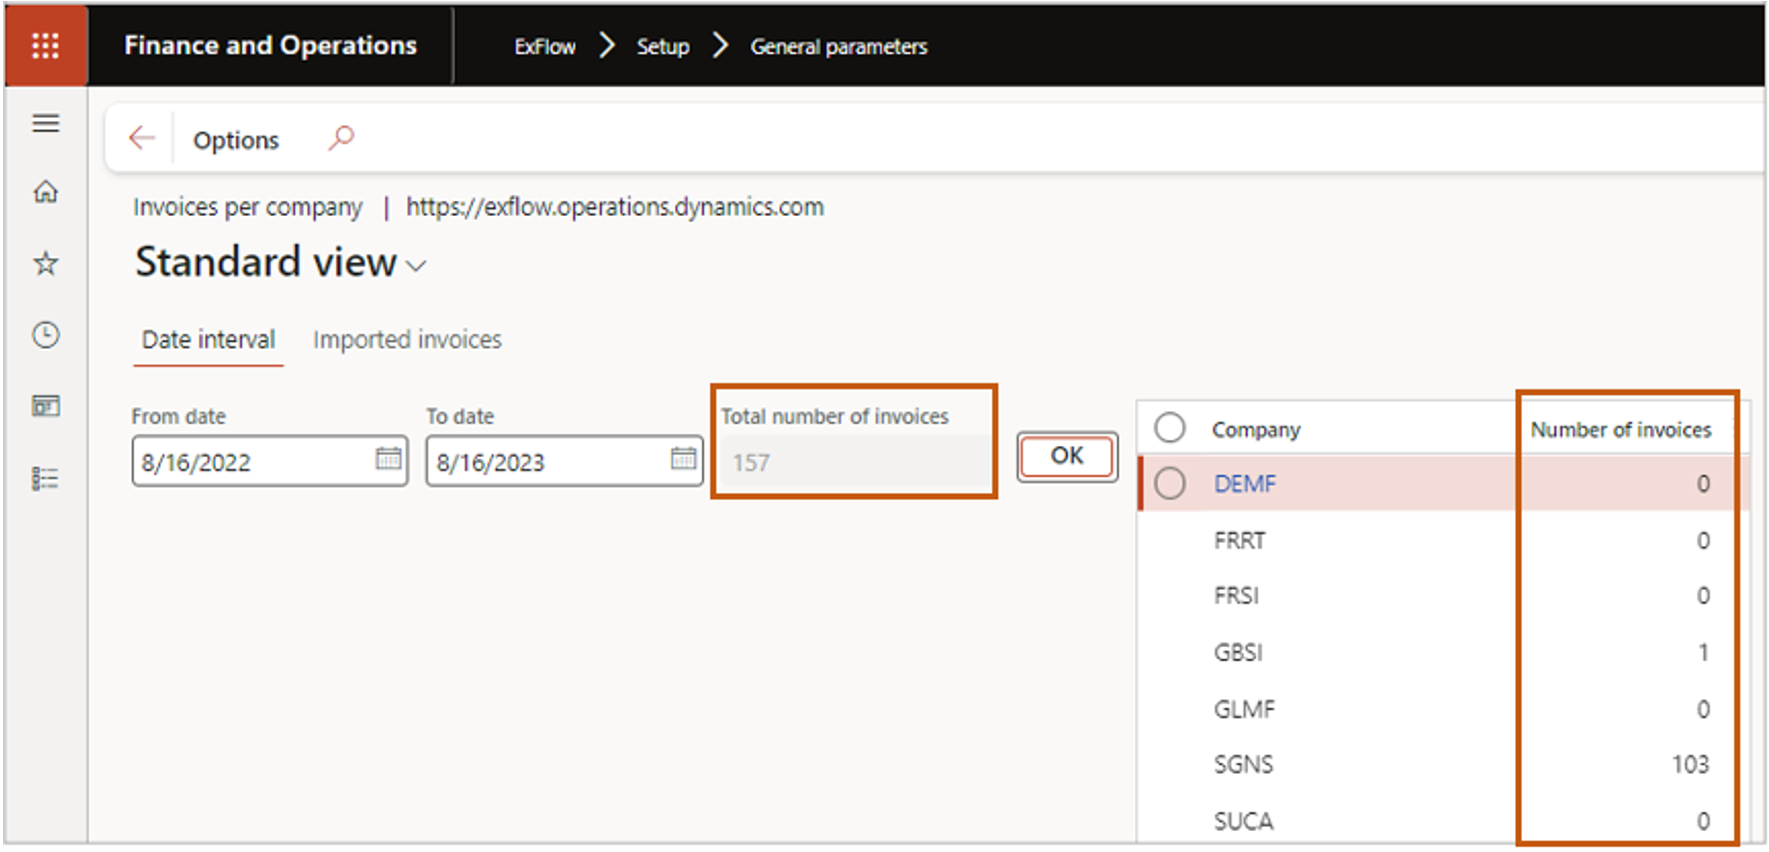Select the GLMF company row
1769x852 pixels.
pyautogui.click(x=1443, y=710)
